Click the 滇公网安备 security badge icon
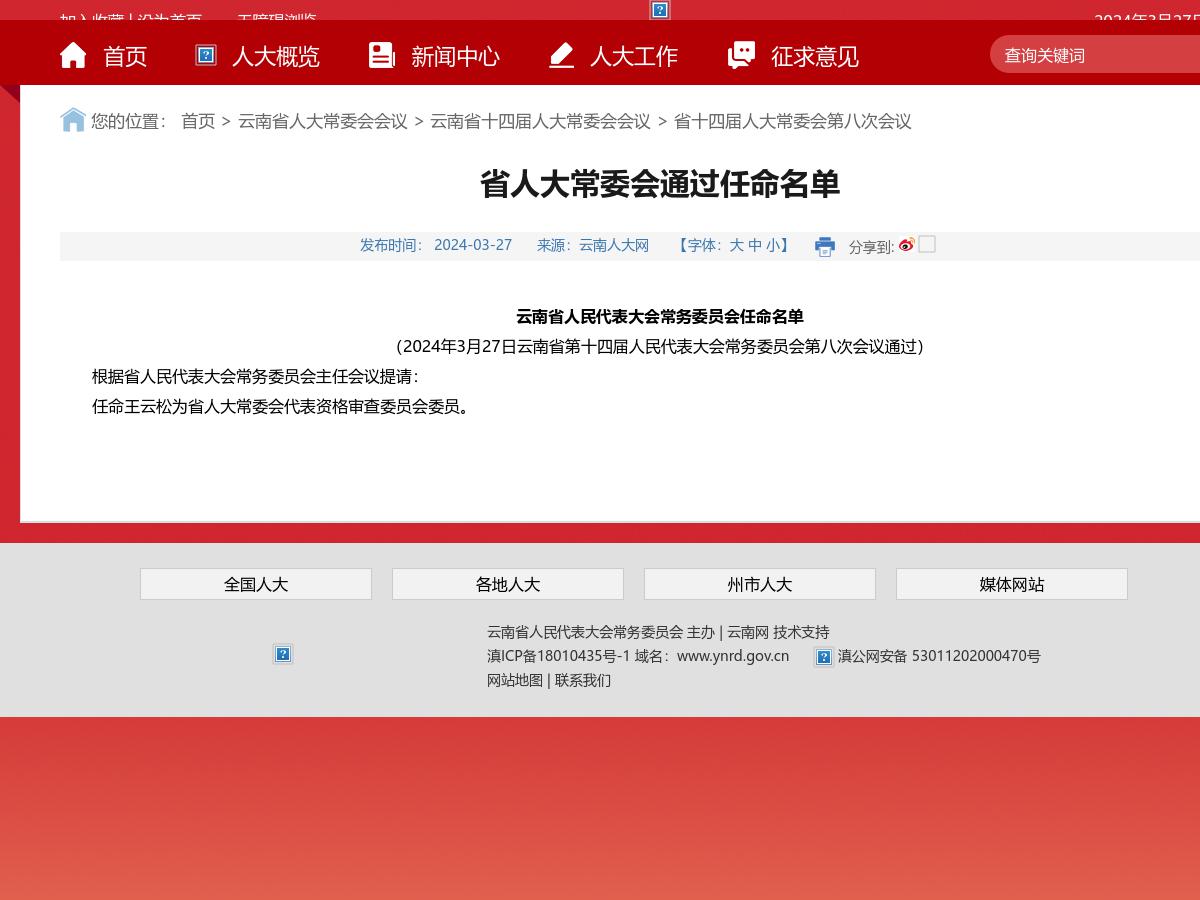Image resolution: width=1200 pixels, height=900 pixels. (x=823, y=657)
